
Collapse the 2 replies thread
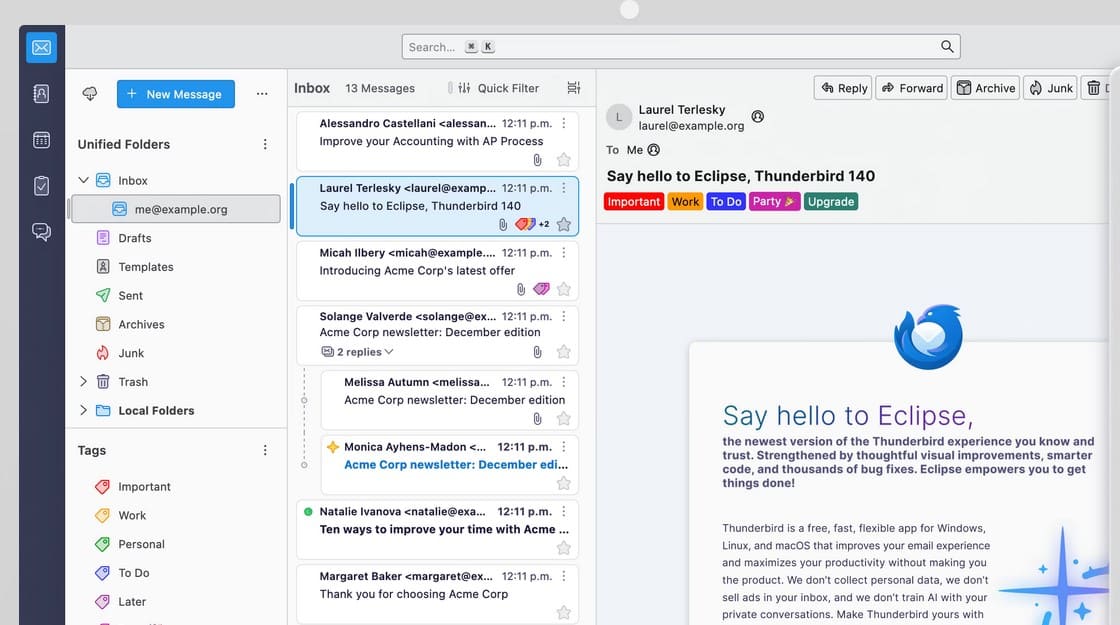click(357, 352)
